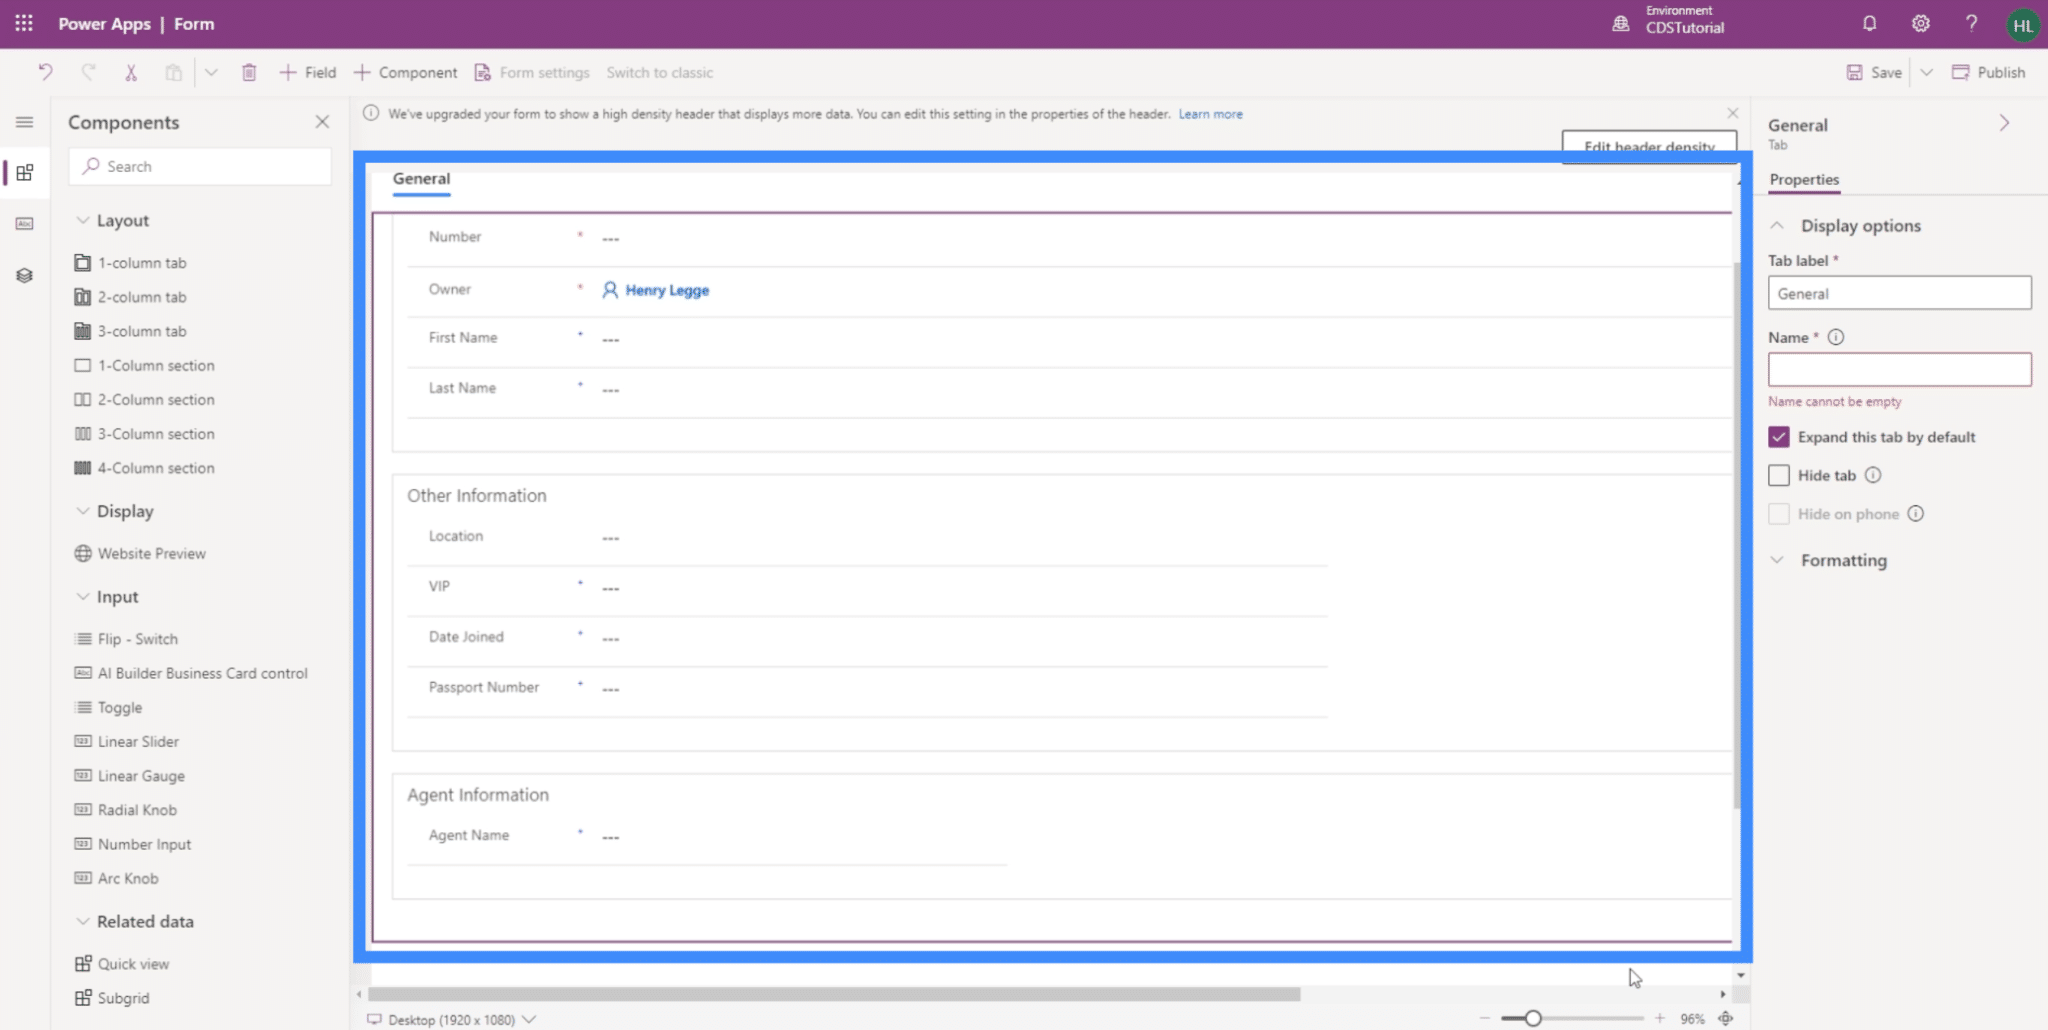Click the paste clipboard icon
The image size is (2048, 1030).
click(x=174, y=72)
